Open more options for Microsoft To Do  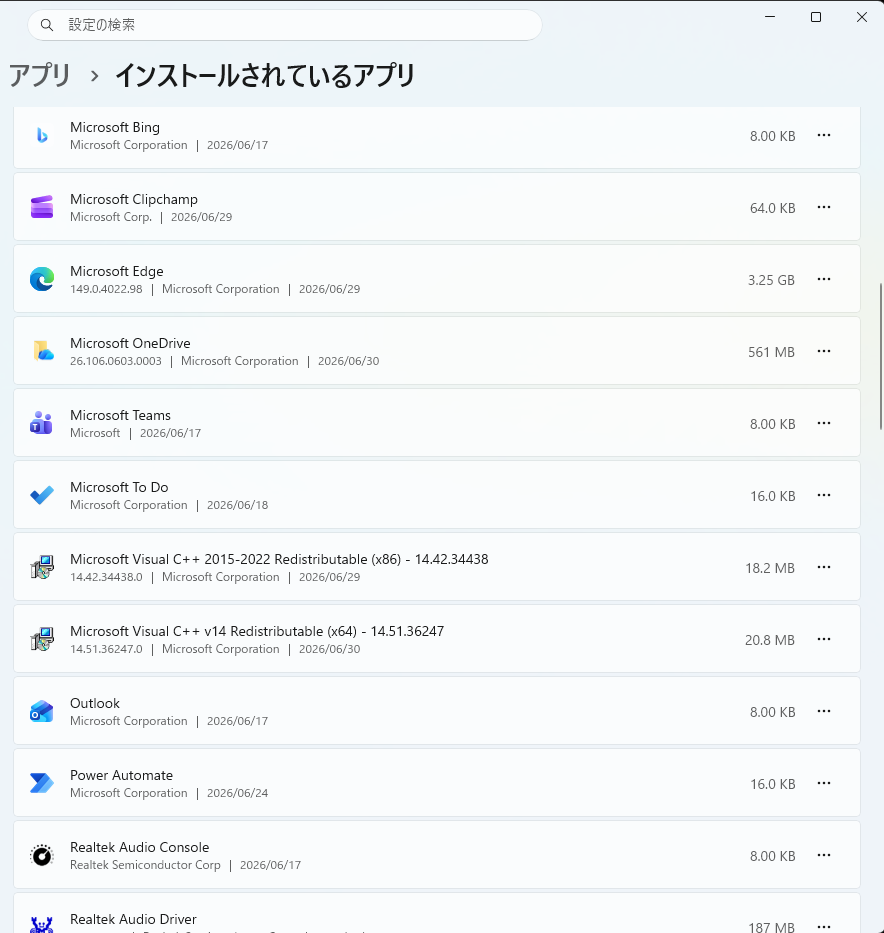pyautogui.click(x=824, y=495)
